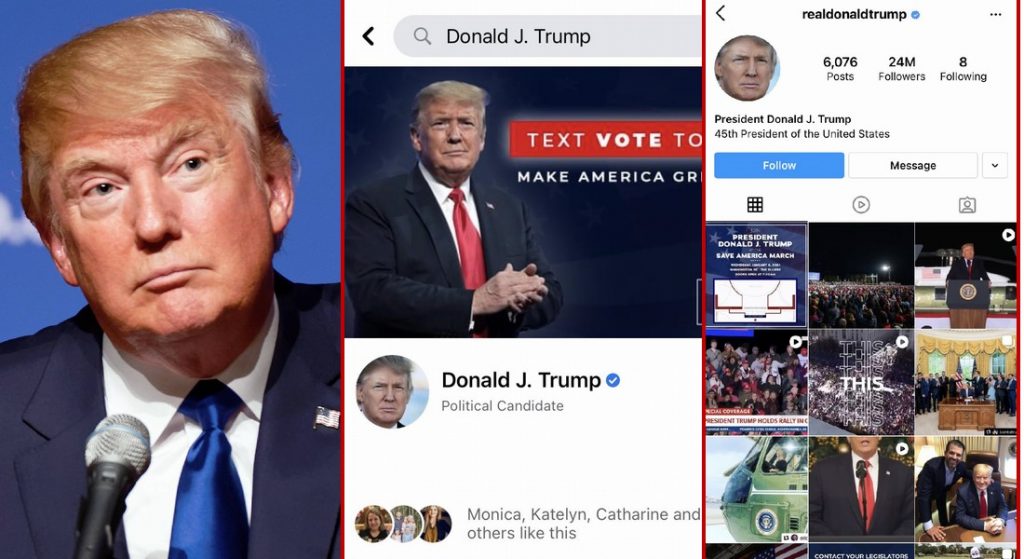Viewport: 1024px width, 559px height.
Task: Open the THIS video post
Action: 861,383
